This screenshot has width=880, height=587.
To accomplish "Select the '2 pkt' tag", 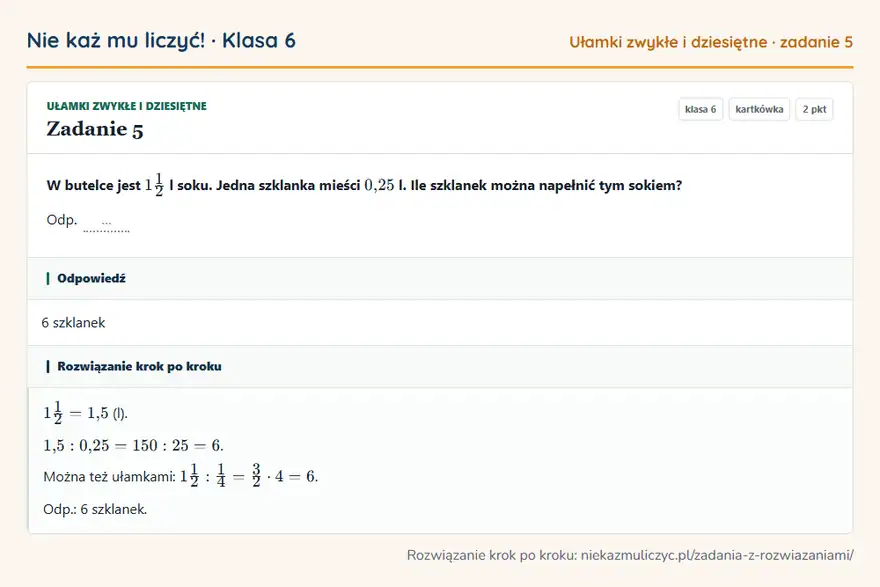I will [x=814, y=109].
